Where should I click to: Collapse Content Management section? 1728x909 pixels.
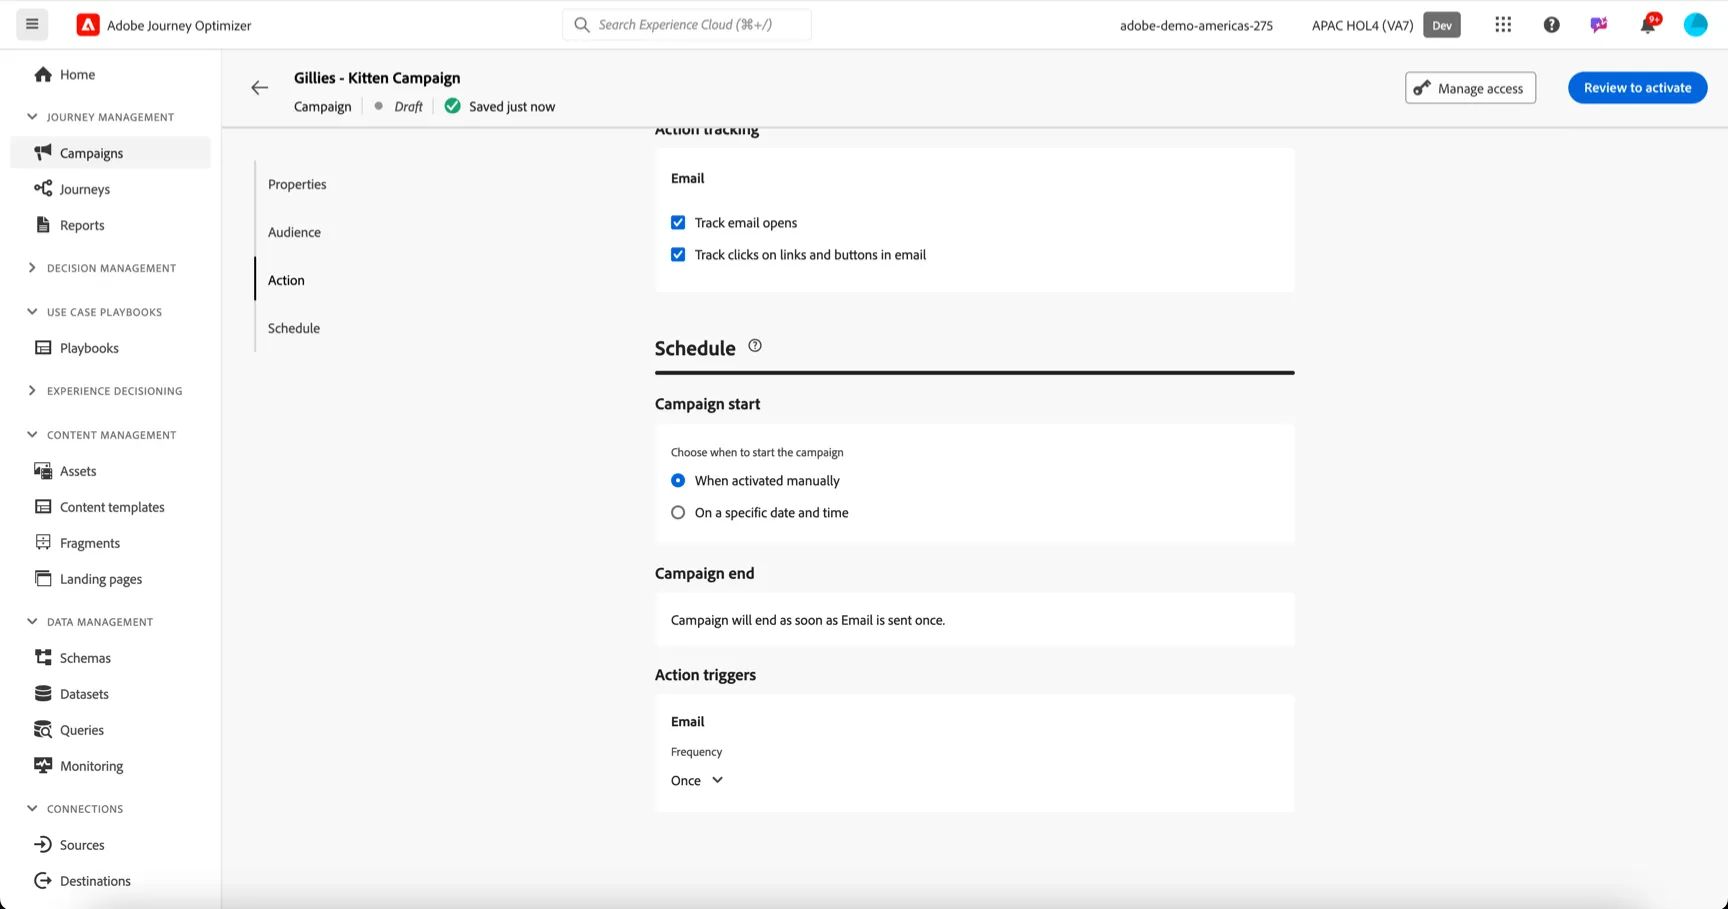pyautogui.click(x=32, y=435)
